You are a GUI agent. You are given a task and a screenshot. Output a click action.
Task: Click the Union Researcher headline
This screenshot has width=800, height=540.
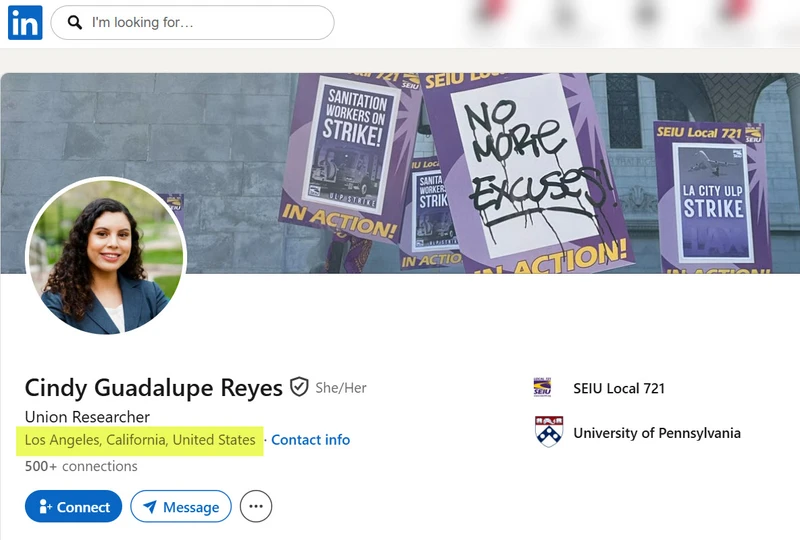click(x=87, y=417)
